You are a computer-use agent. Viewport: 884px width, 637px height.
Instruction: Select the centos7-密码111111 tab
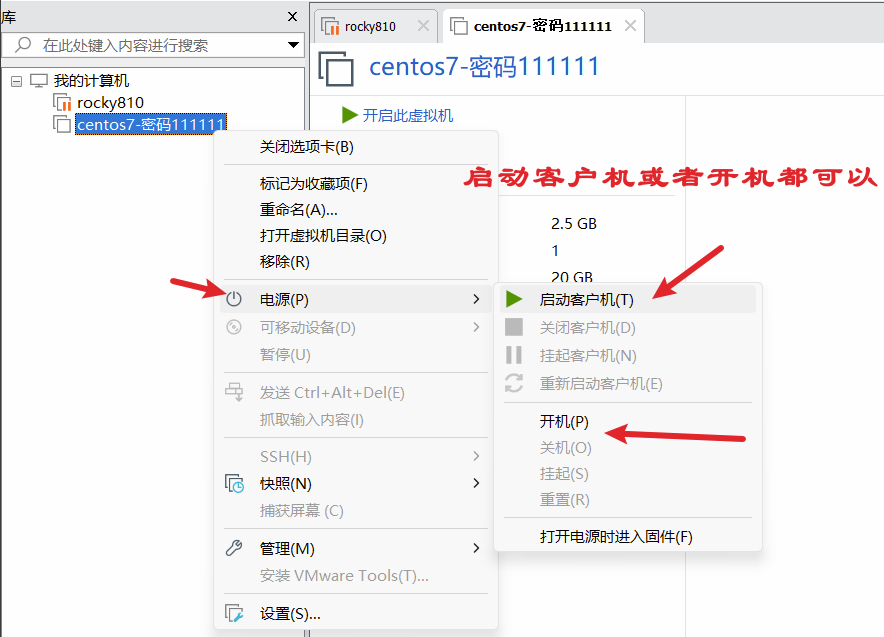[x=543, y=26]
